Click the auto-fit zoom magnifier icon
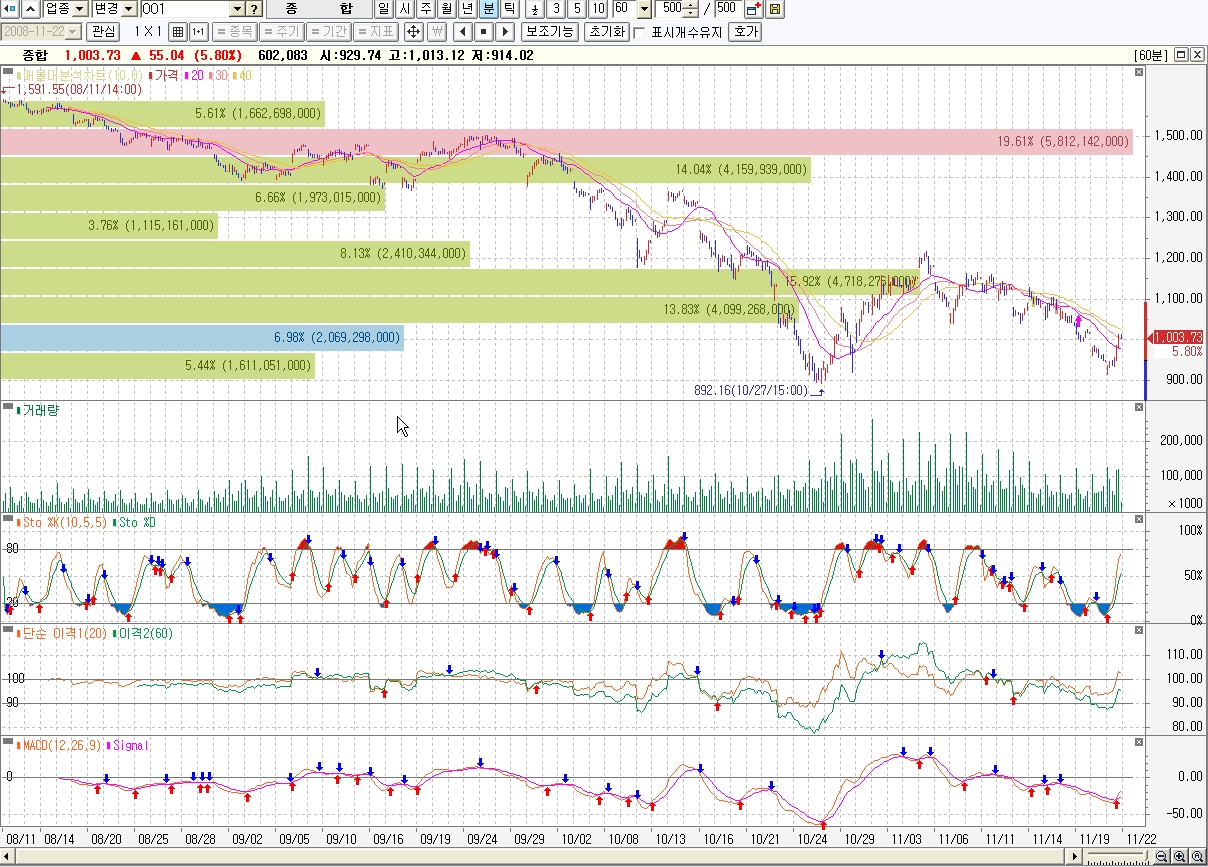Screen dimensions: 1208x867 1197,857
